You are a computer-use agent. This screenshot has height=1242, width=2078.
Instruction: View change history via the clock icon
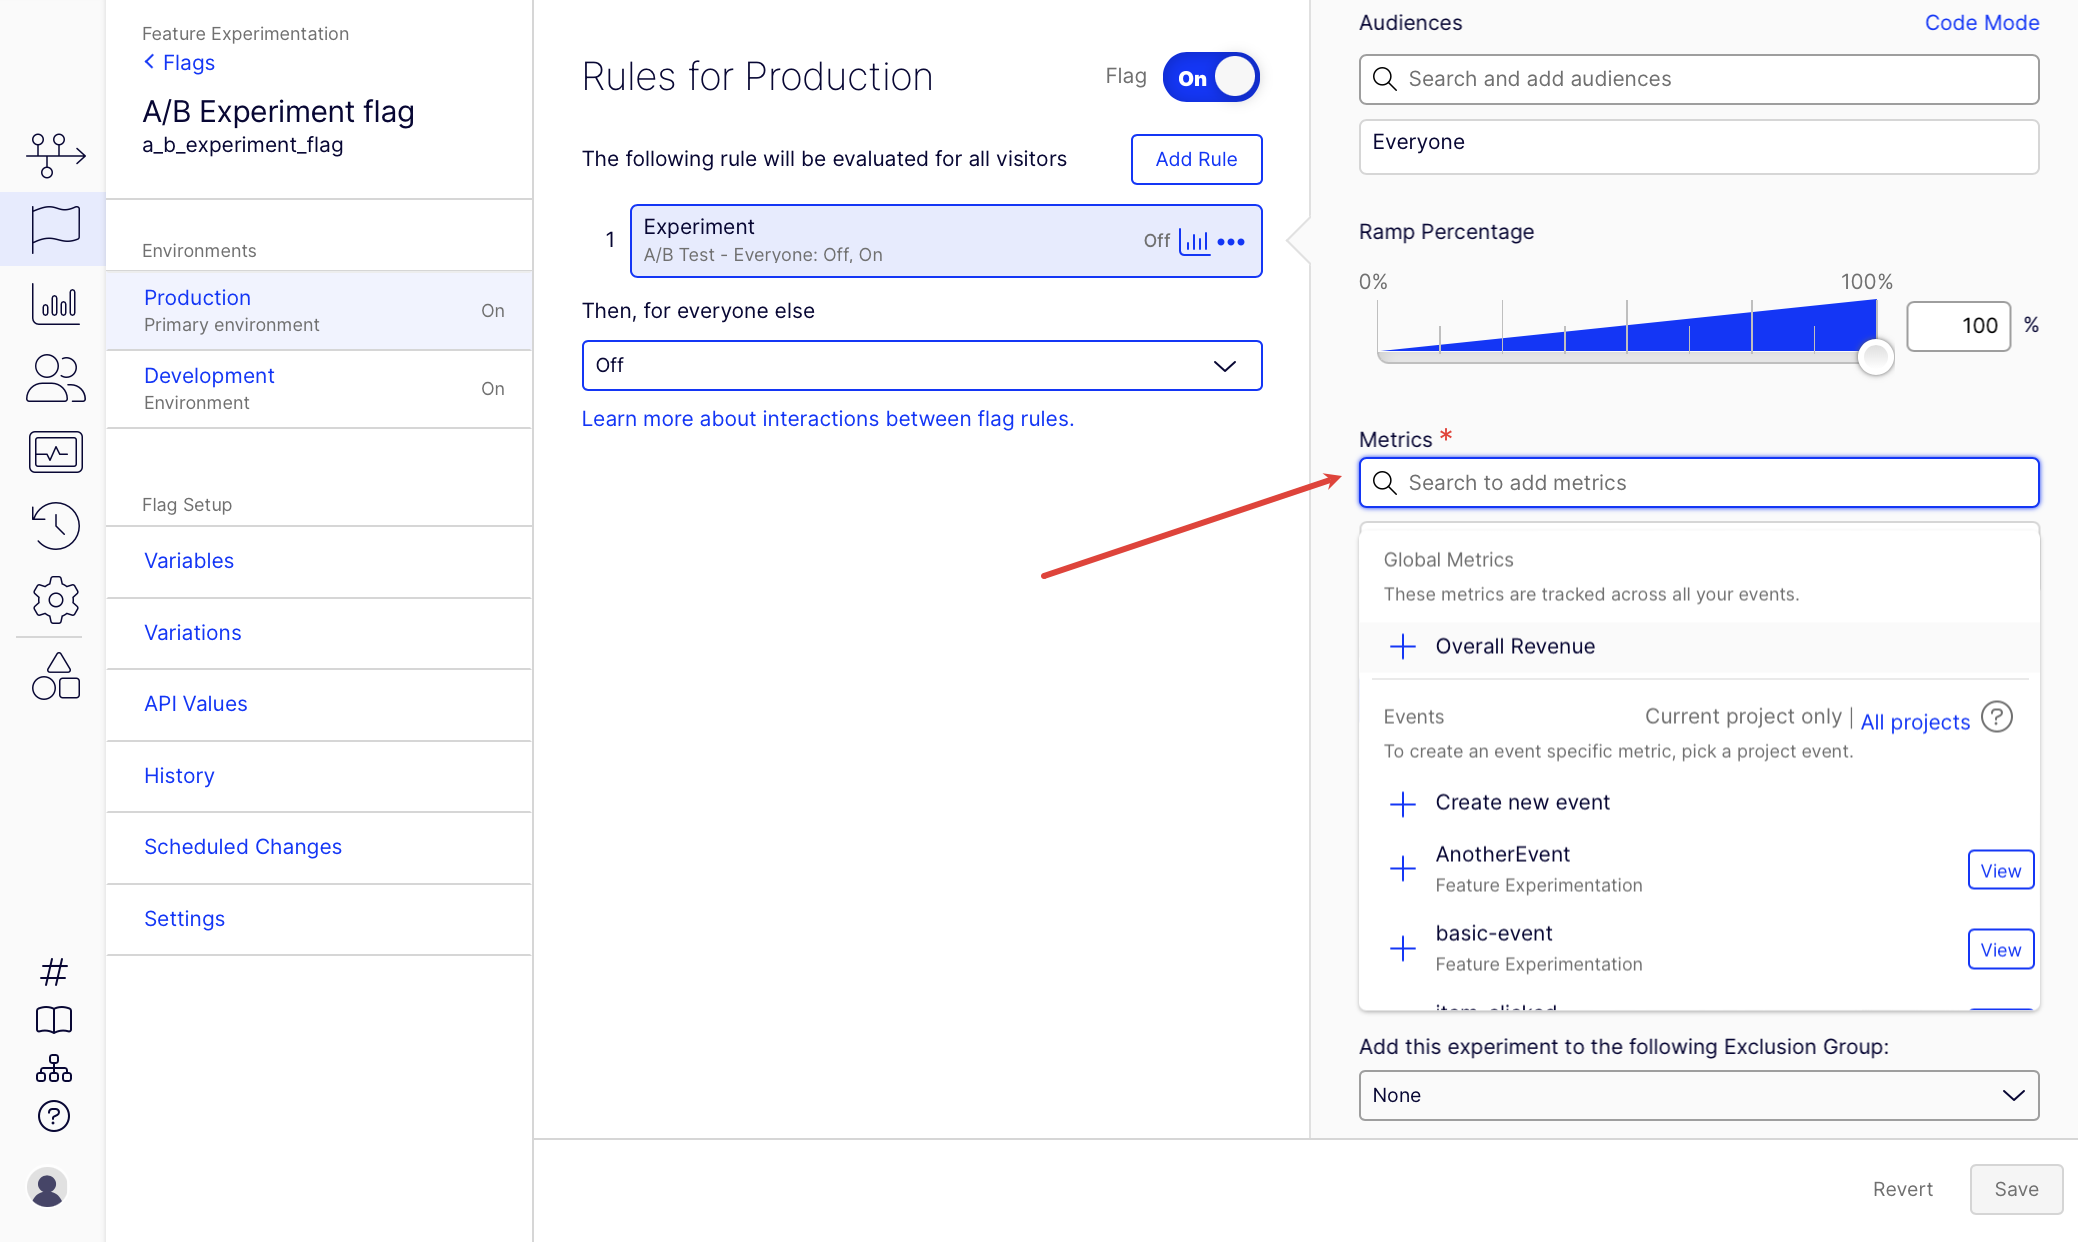pyautogui.click(x=55, y=526)
